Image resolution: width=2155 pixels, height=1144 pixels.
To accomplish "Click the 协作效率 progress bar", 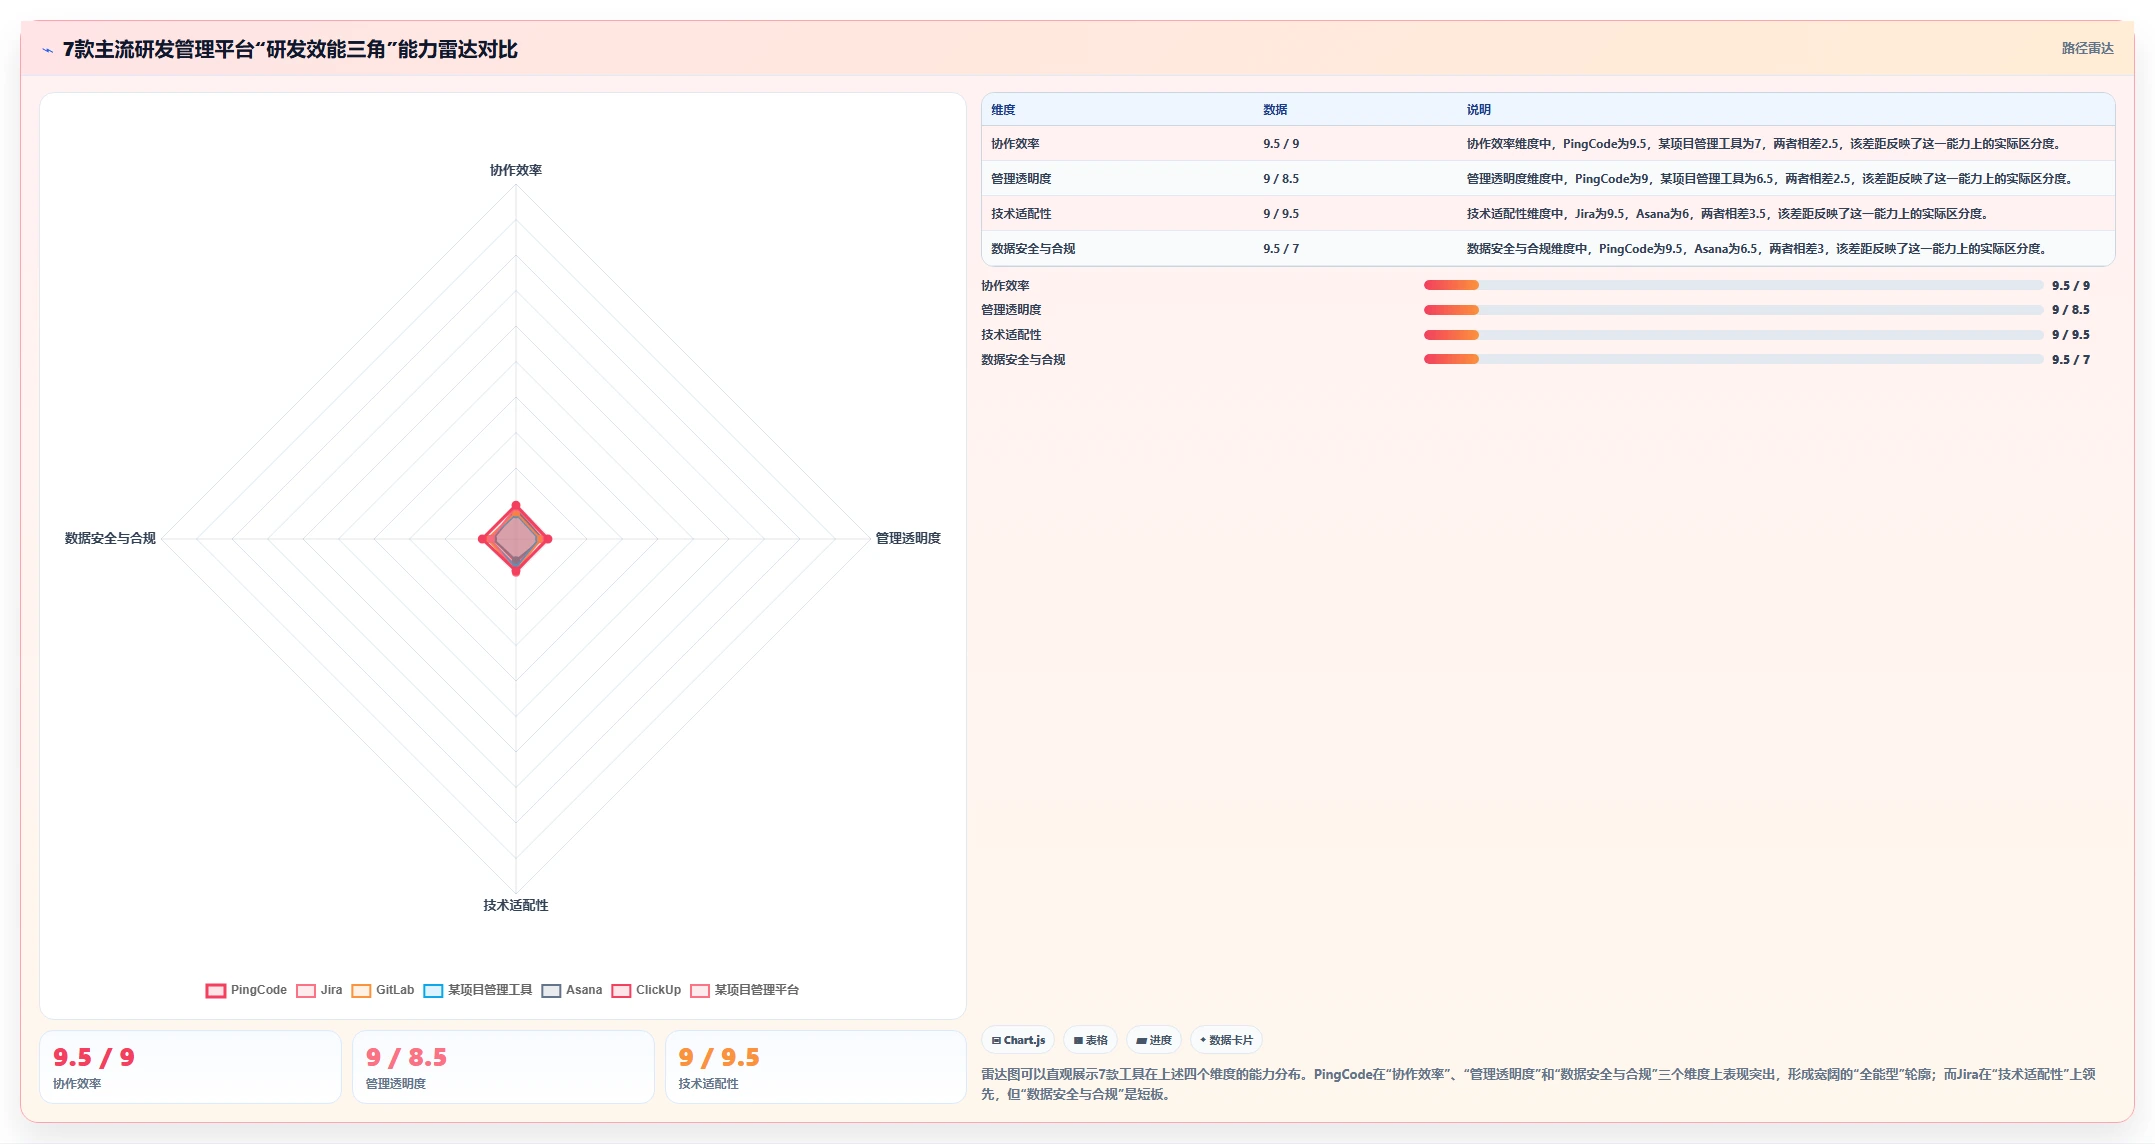I will (1733, 285).
